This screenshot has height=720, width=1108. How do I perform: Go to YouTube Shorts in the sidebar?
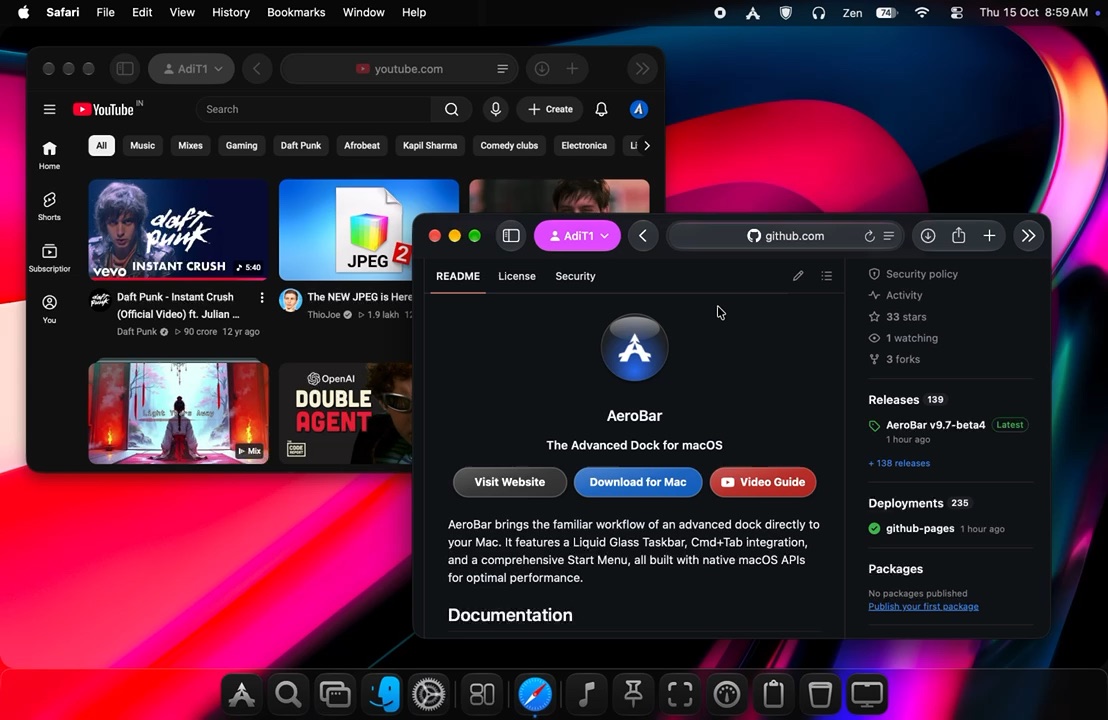(49, 206)
